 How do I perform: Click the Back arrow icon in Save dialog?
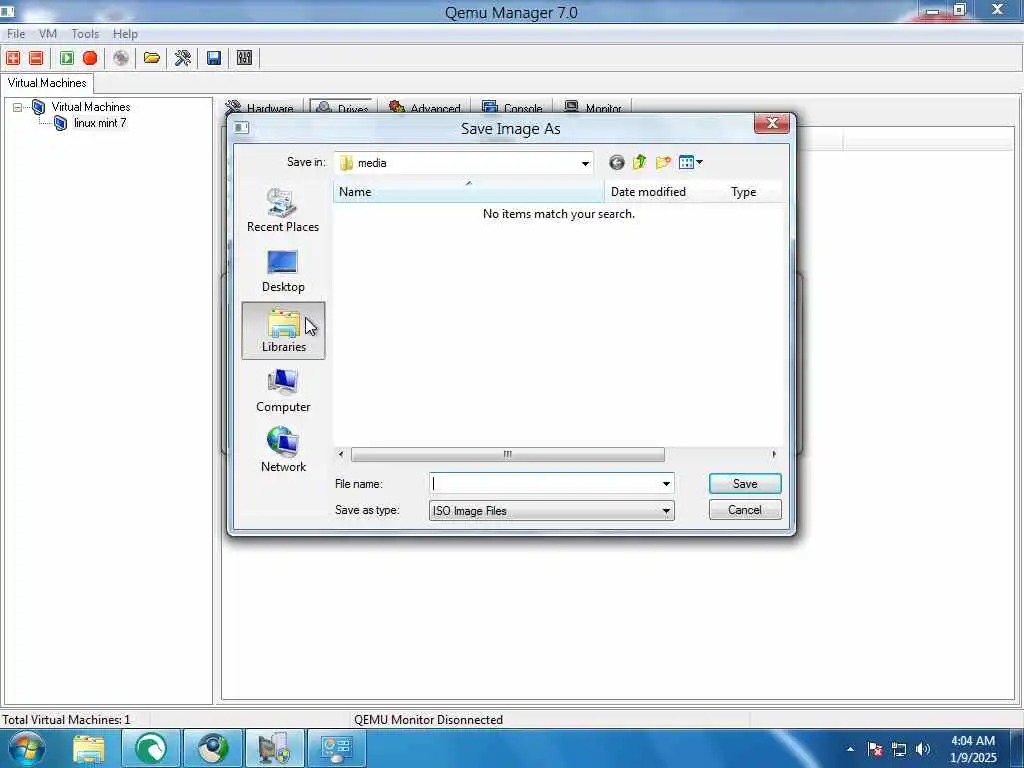(616, 163)
